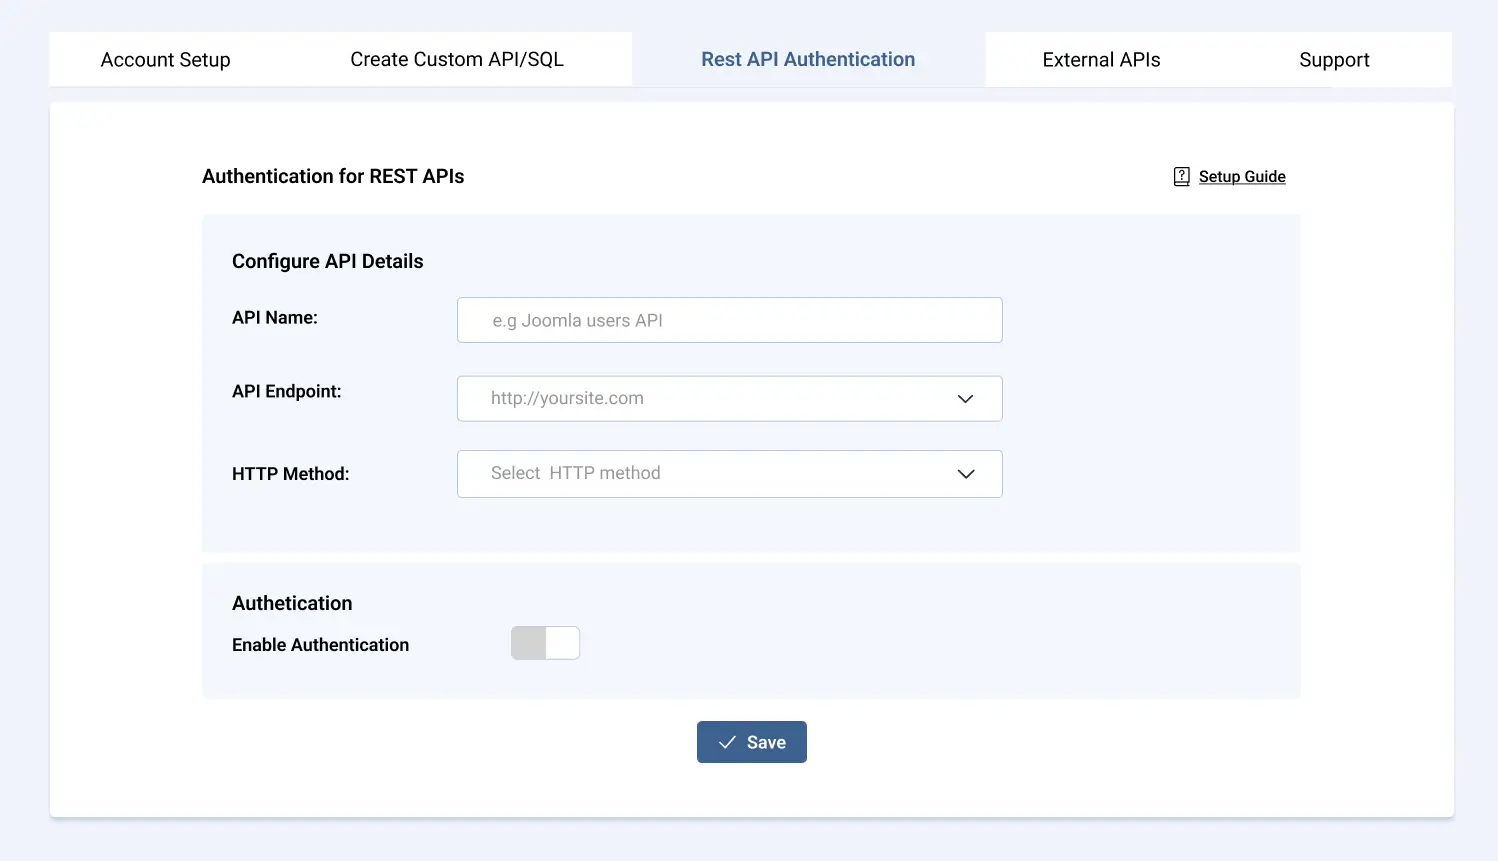
Task: Click the "Enable Authentication" label text
Action: tap(320, 645)
